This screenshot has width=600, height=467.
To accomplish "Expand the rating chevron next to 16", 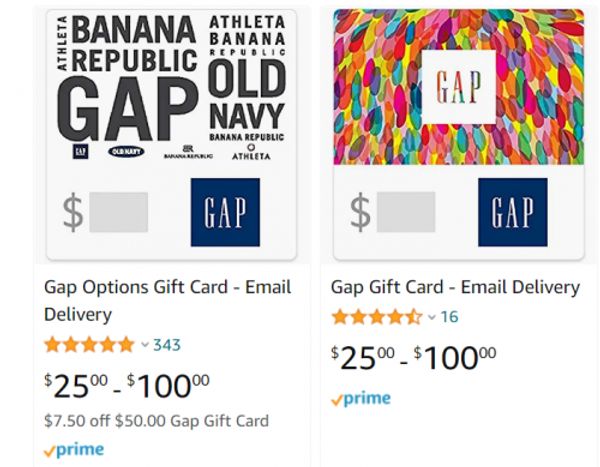I will 432,317.
